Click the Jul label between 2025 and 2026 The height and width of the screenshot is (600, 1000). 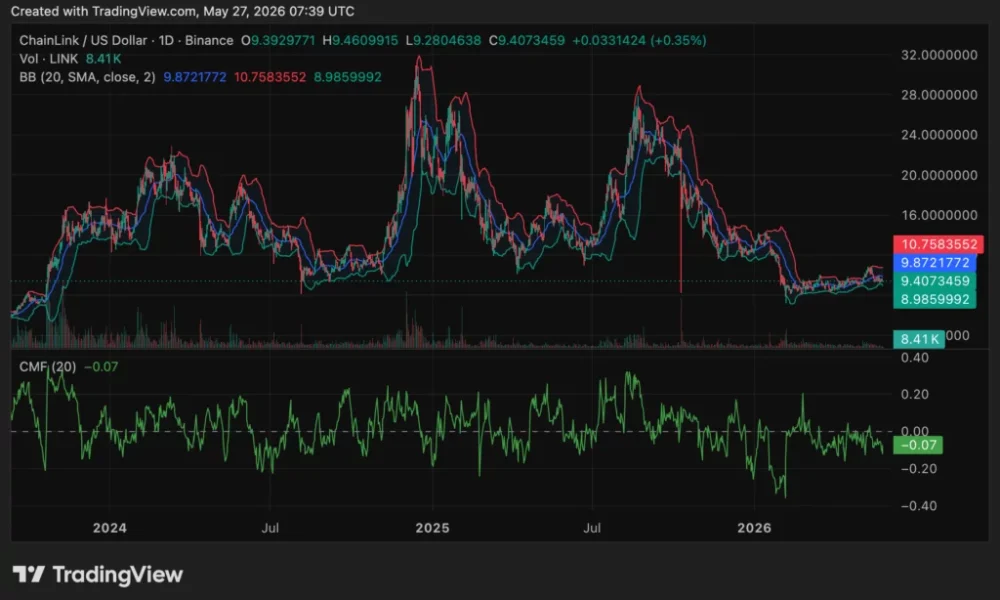click(x=592, y=528)
